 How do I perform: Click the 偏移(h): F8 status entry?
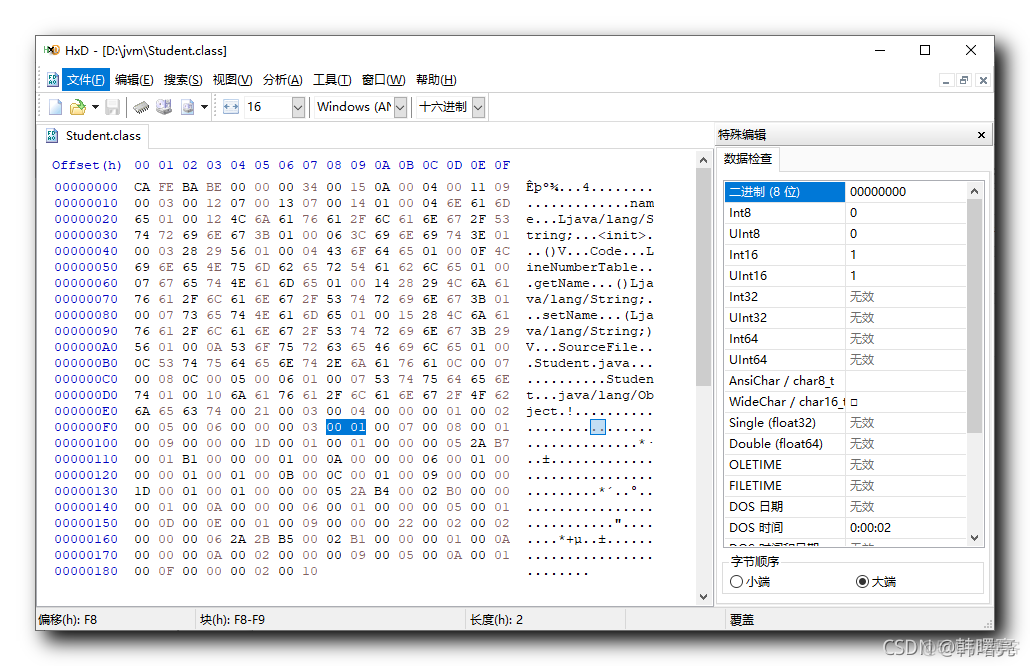pos(68,620)
